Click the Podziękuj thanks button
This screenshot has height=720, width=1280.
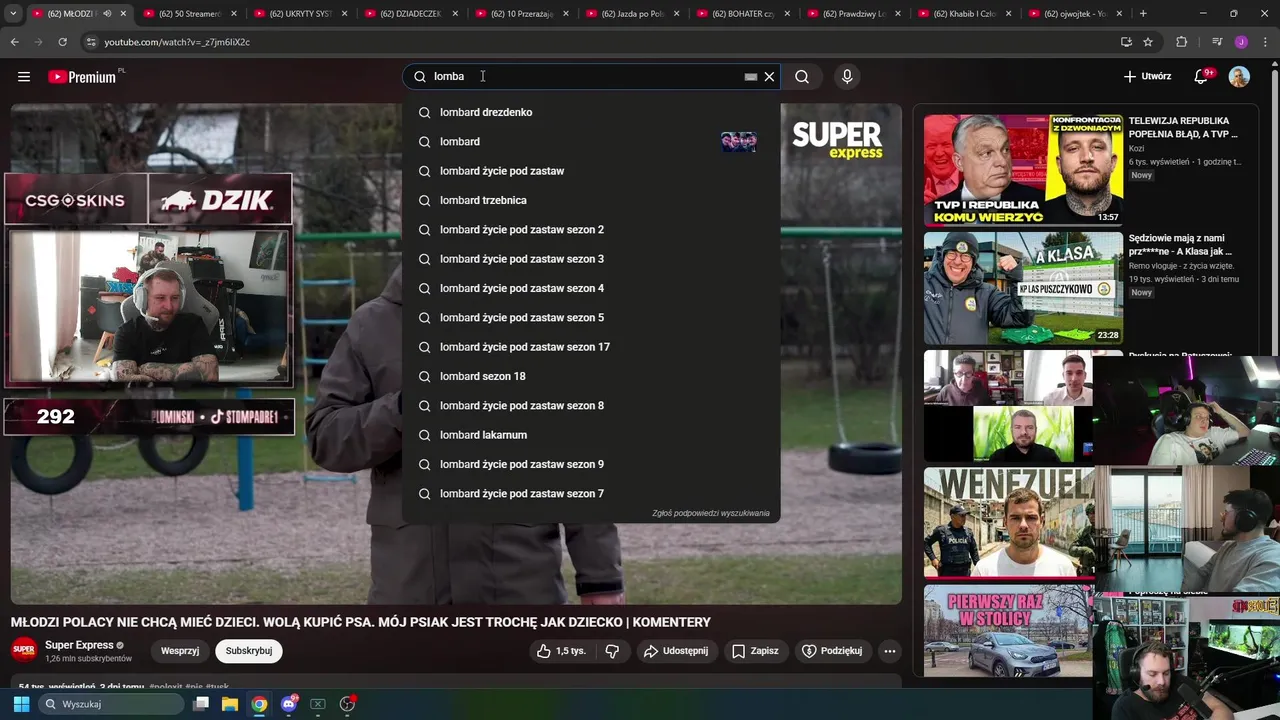[832, 651]
